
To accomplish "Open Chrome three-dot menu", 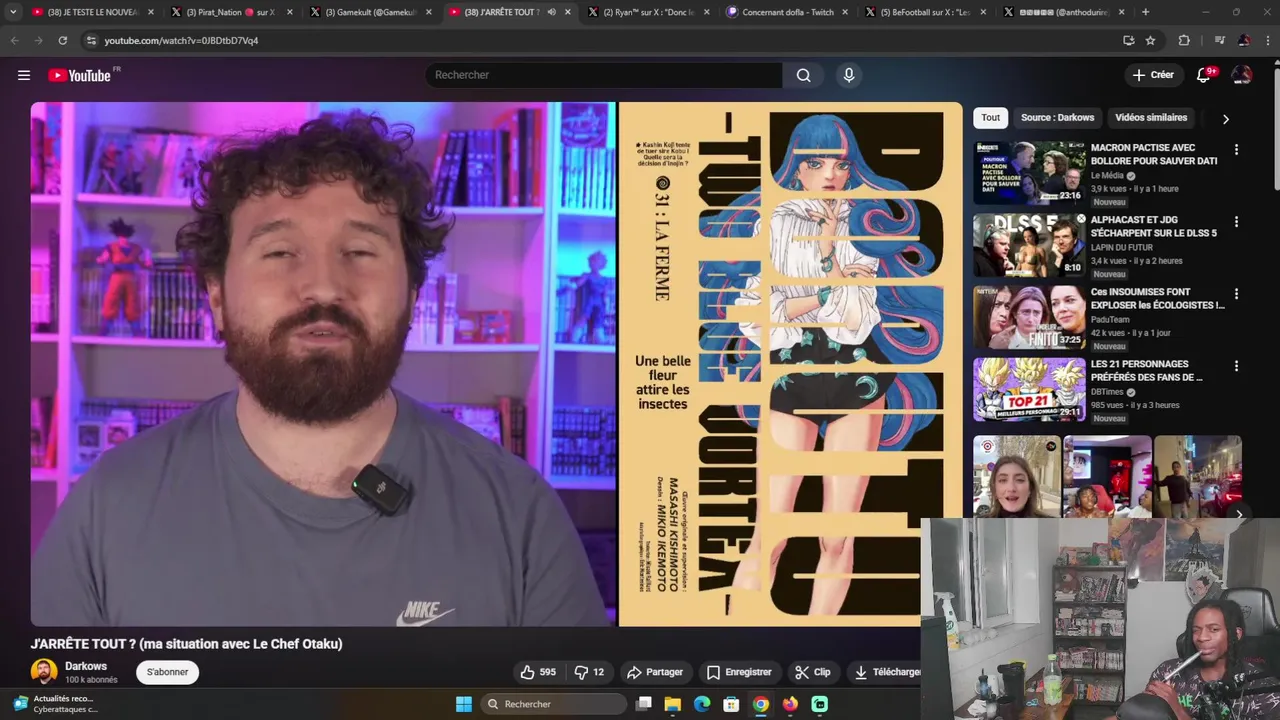I will point(1267,40).
